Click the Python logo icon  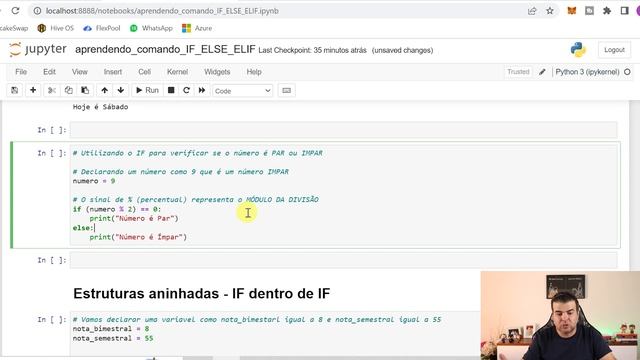[x=578, y=50]
